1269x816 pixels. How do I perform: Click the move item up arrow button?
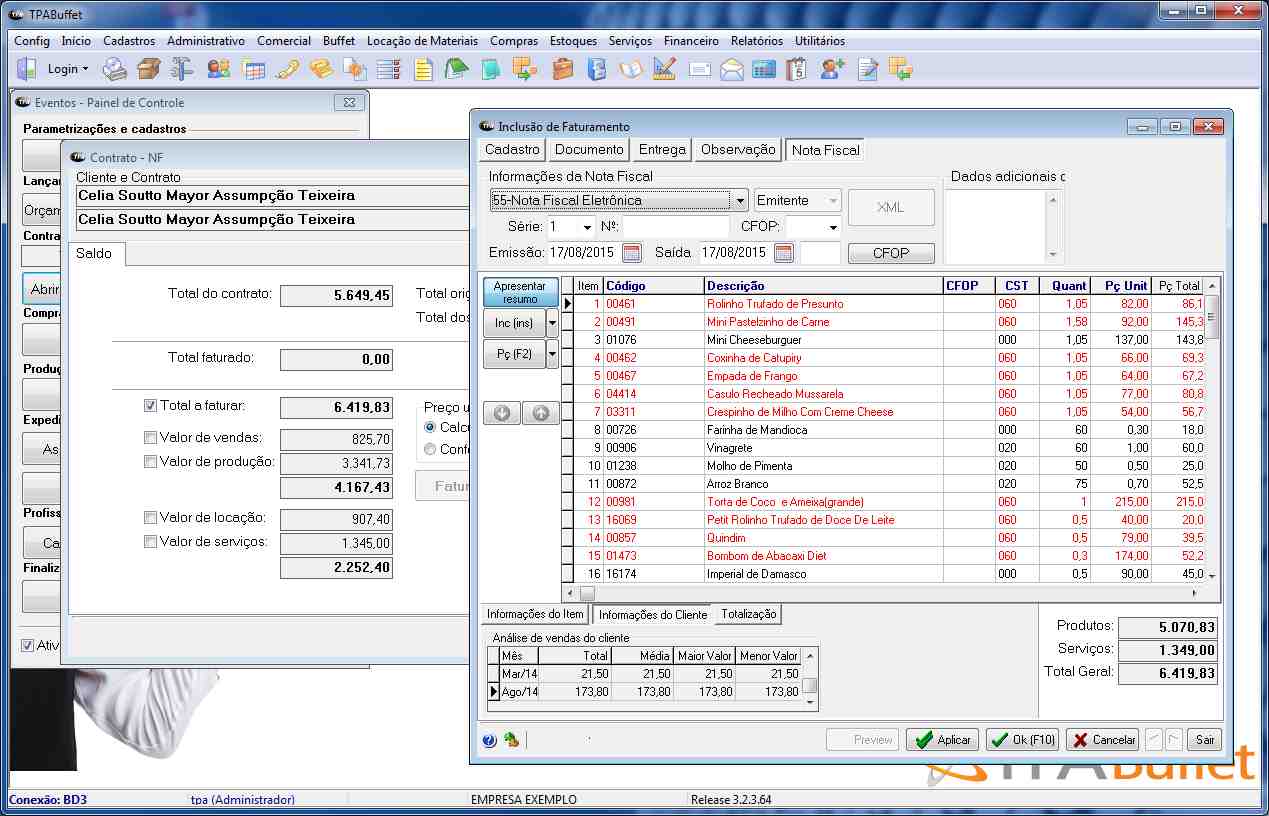click(540, 413)
